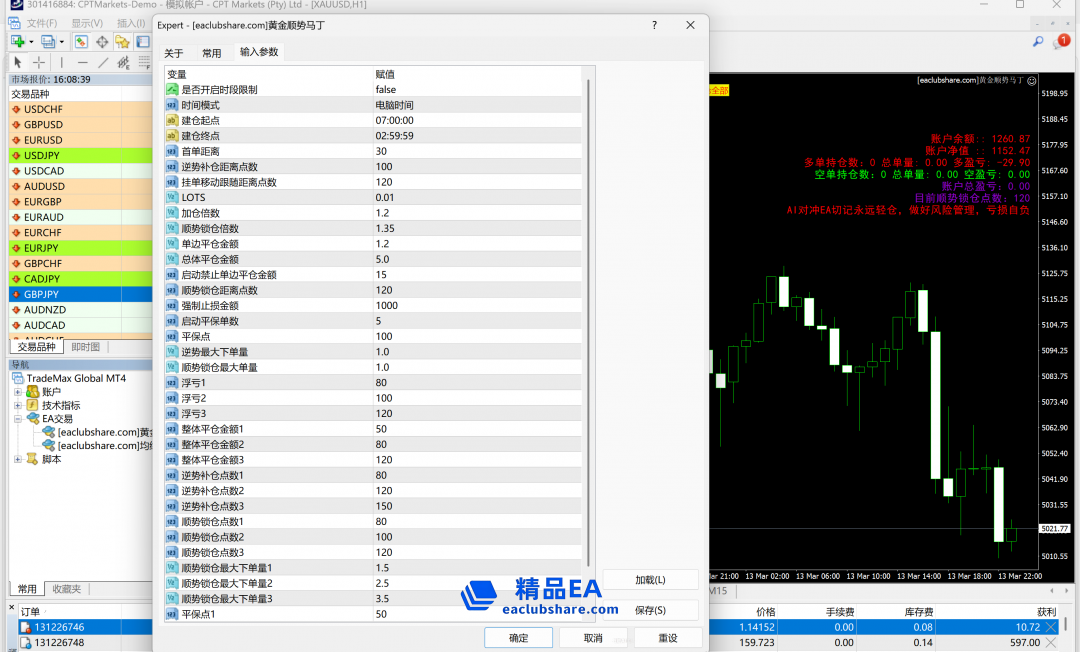
Task: Click the 加载(L) button
Action: tap(651, 580)
